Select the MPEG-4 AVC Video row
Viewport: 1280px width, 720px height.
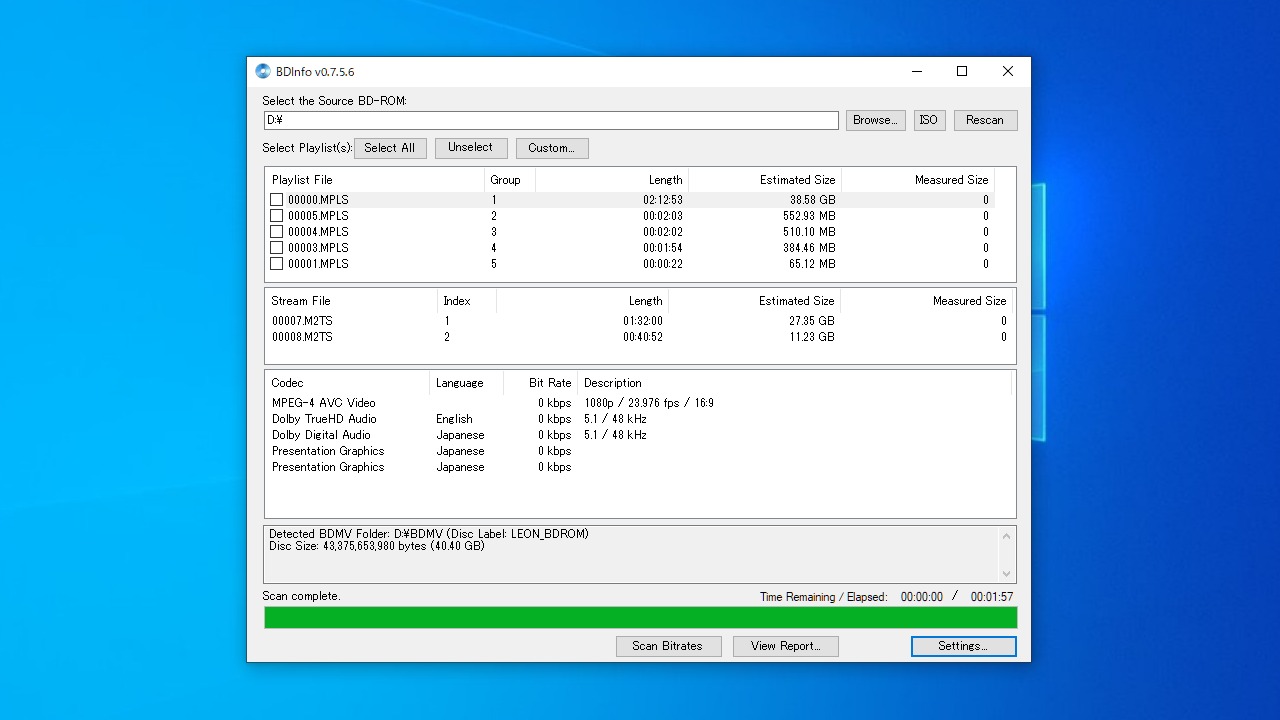(640, 403)
